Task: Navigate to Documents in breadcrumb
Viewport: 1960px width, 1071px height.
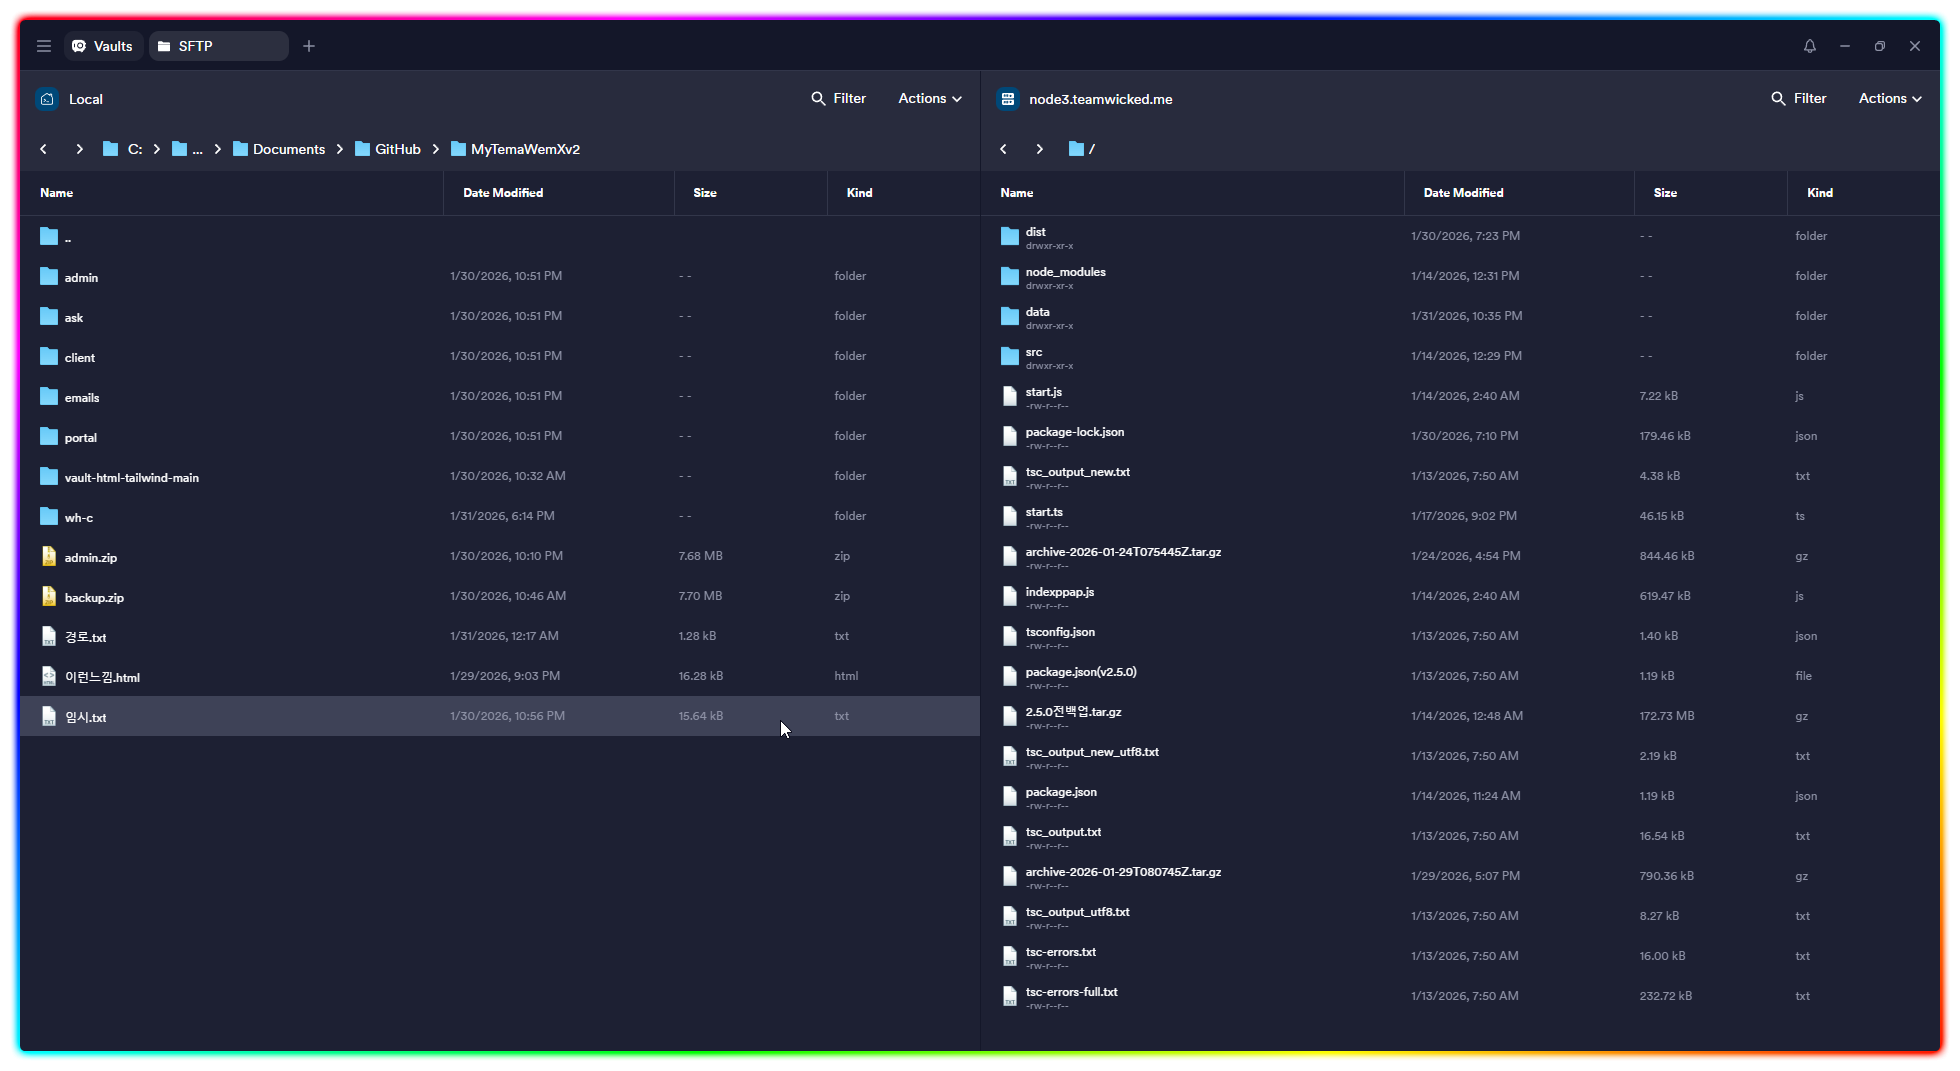Action: point(288,149)
